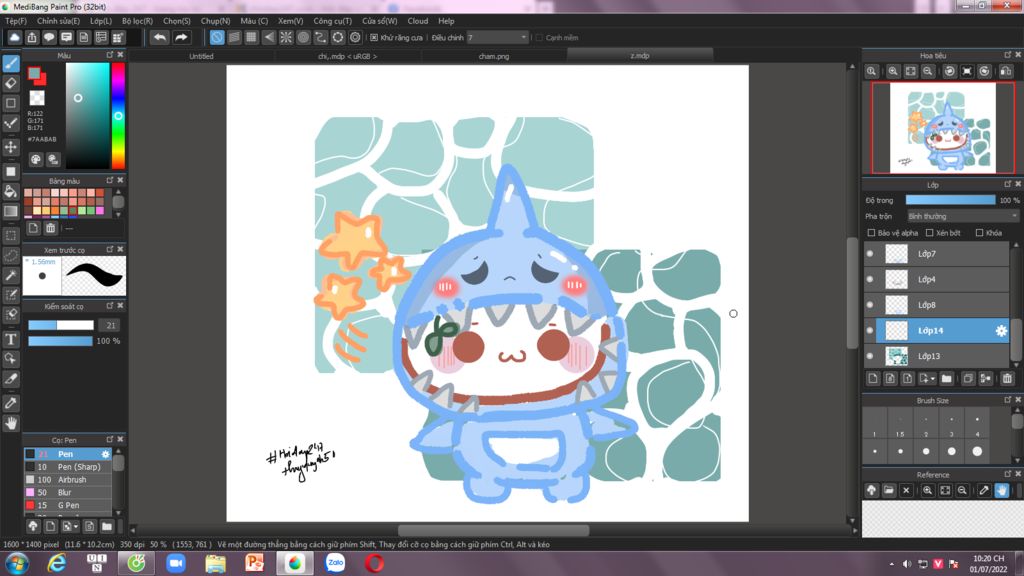Delete palette color with trash icon
Screen dimensions: 1024x576
tap(50, 228)
